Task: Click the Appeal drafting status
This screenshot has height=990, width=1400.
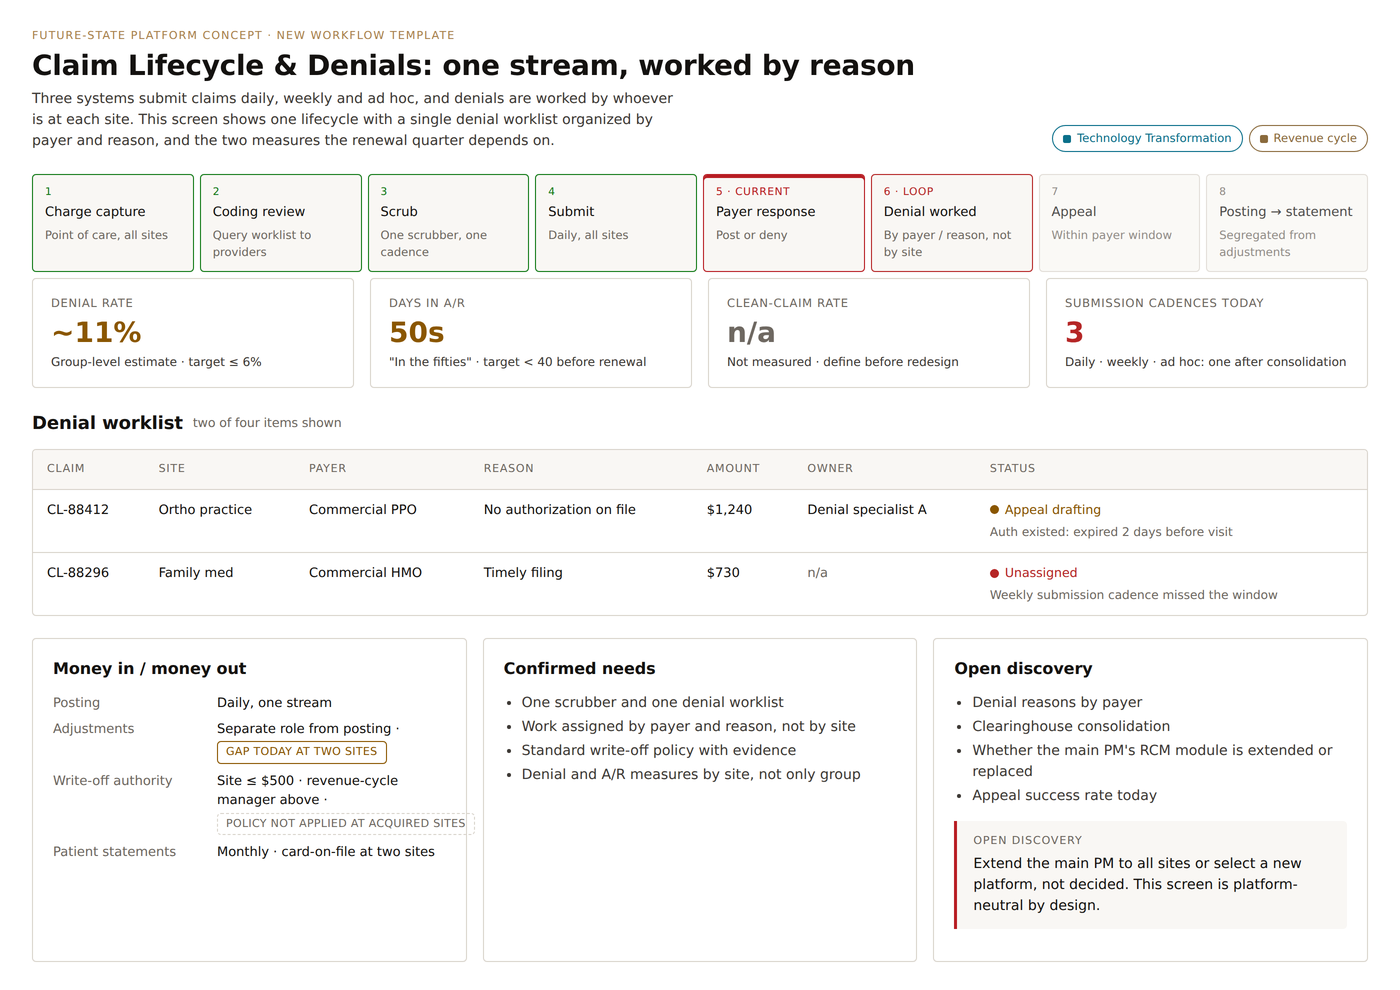Action: (x=1045, y=510)
